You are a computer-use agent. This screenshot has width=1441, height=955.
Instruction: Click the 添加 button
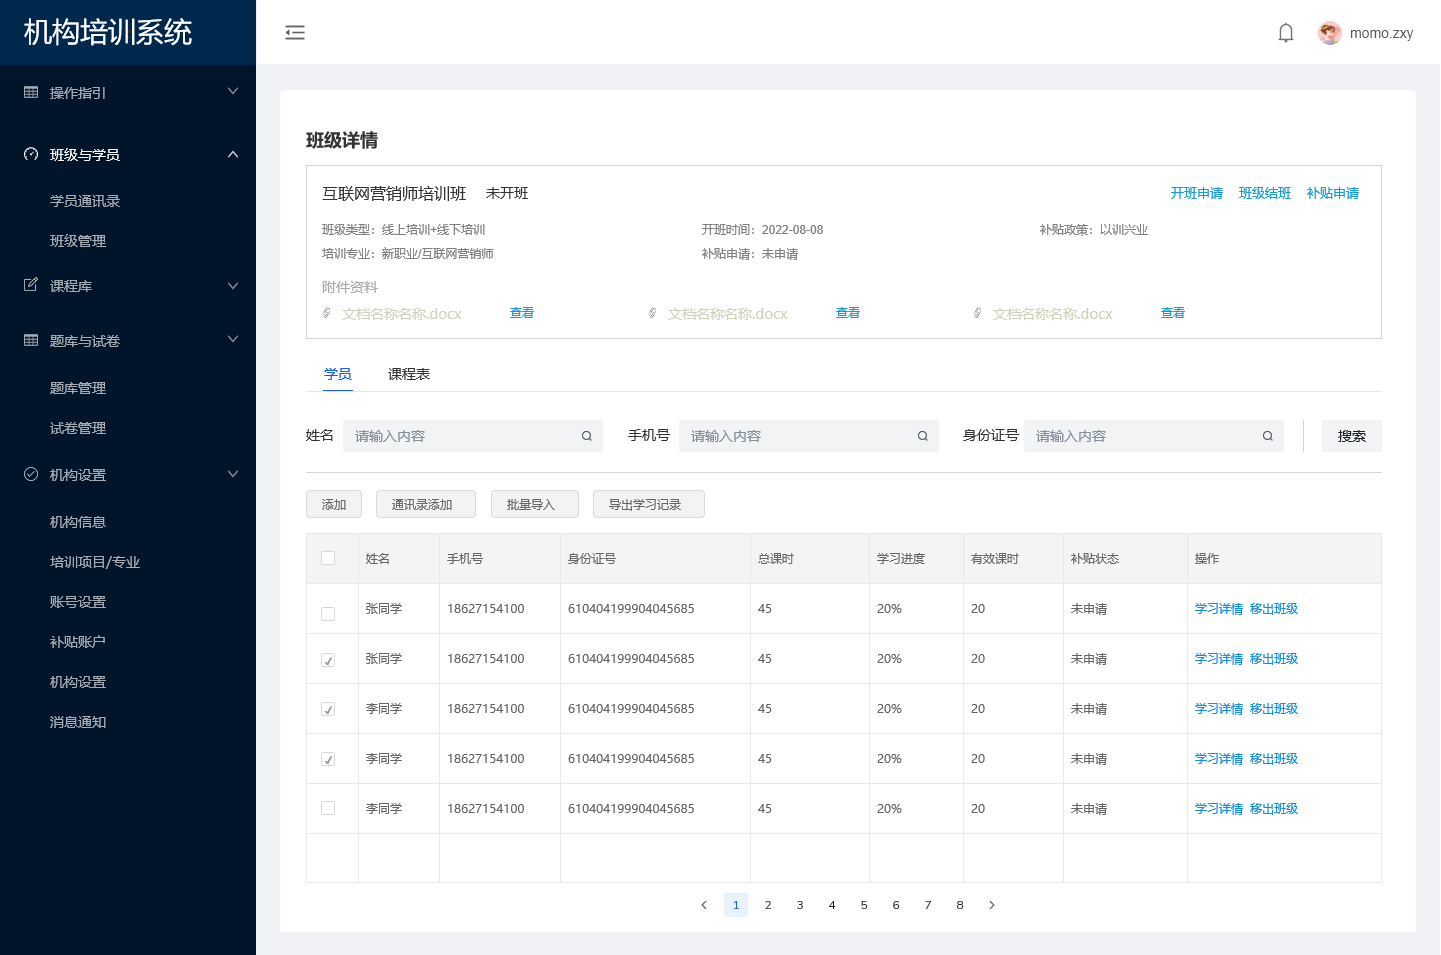coord(334,504)
